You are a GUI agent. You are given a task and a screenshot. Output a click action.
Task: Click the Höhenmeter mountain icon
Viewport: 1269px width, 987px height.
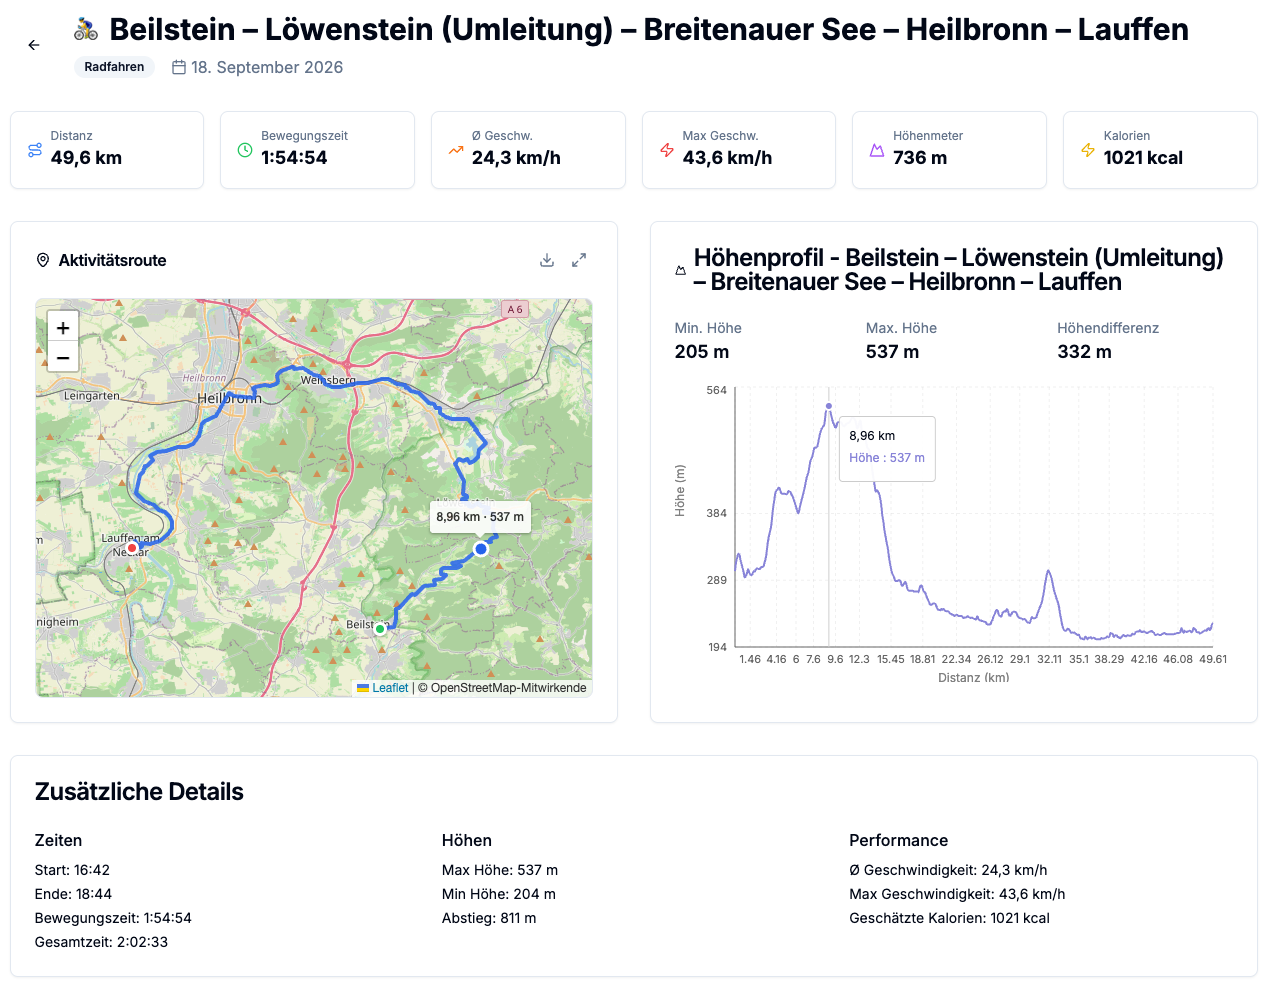[x=877, y=150]
